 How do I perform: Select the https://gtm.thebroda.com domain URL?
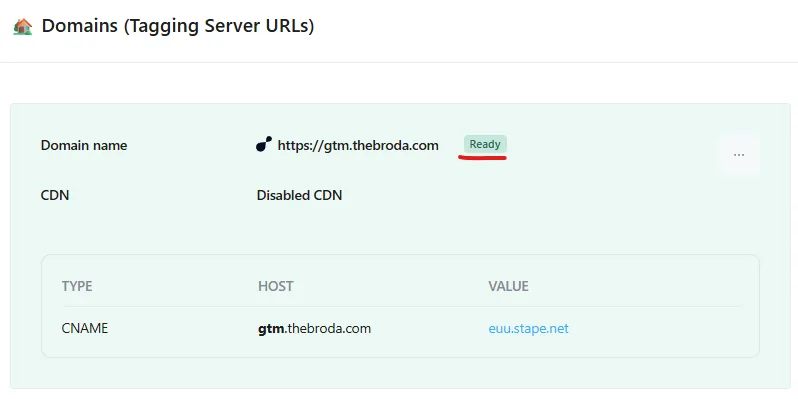[x=358, y=146]
